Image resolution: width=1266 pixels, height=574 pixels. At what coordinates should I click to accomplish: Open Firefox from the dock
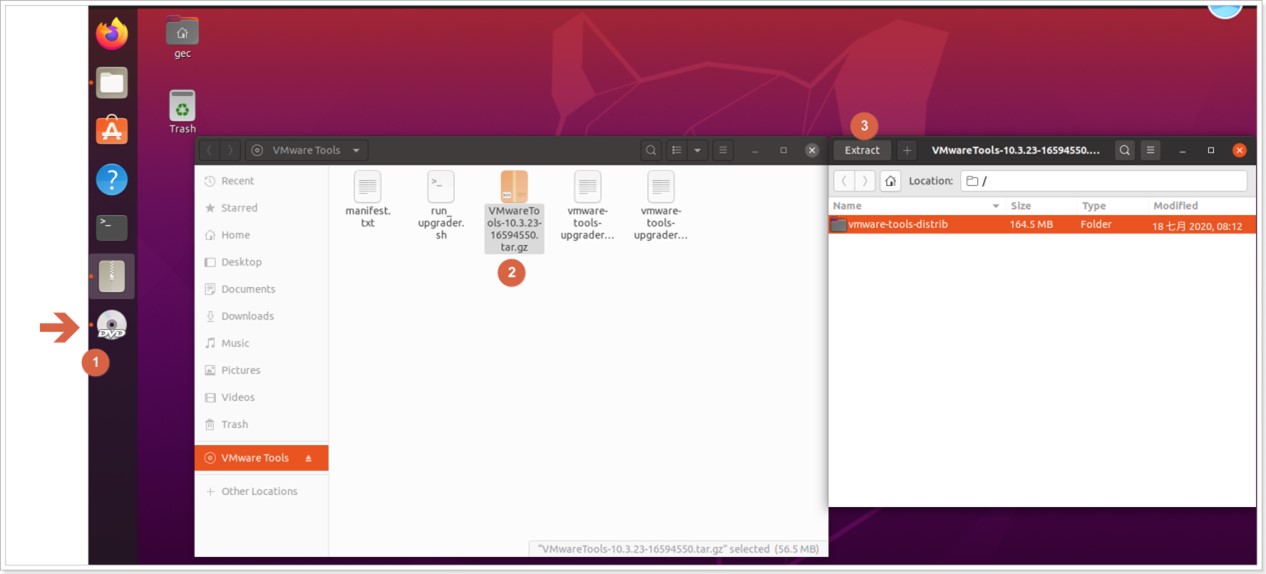pos(112,34)
